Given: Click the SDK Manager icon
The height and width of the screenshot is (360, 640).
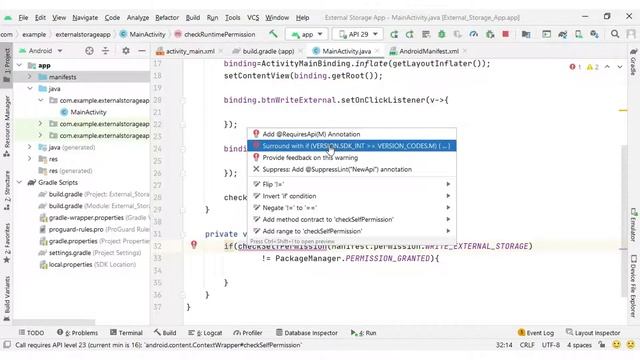Looking at the screenshot, I should [x=594, y=34].
